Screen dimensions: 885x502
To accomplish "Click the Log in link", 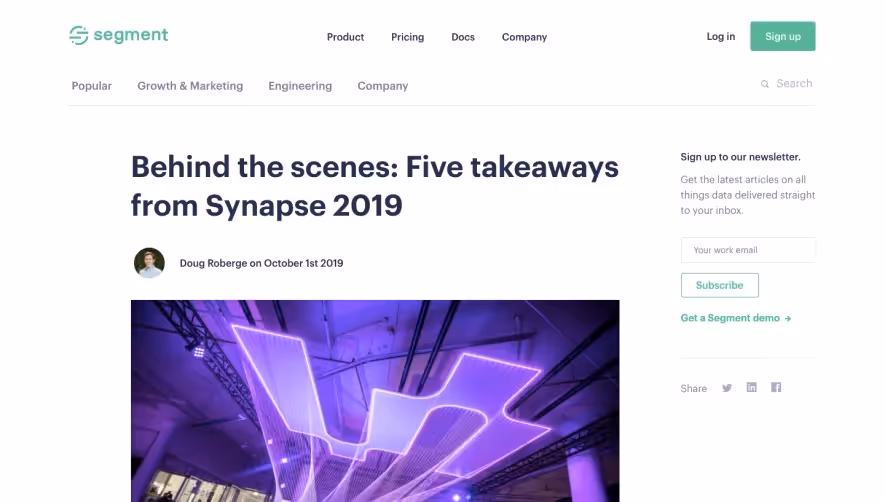I will (x=721, y=37).
